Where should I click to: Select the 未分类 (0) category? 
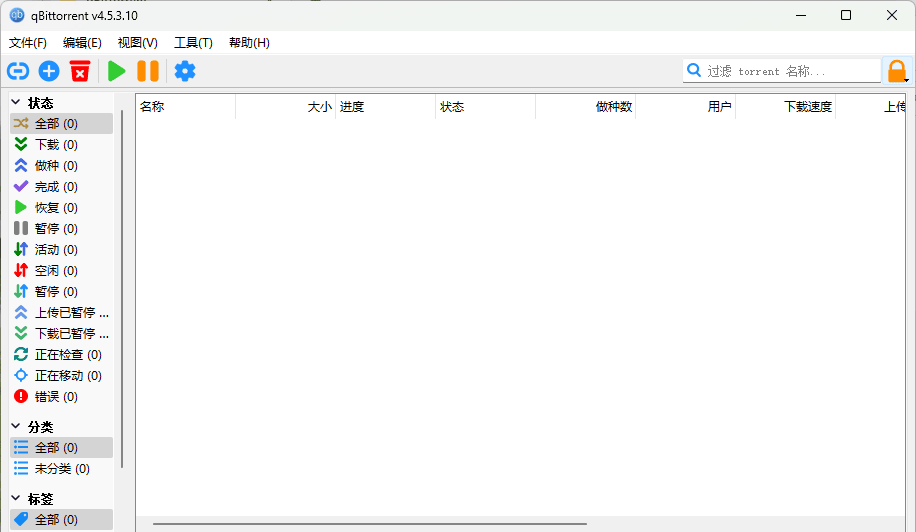(61, 469)
